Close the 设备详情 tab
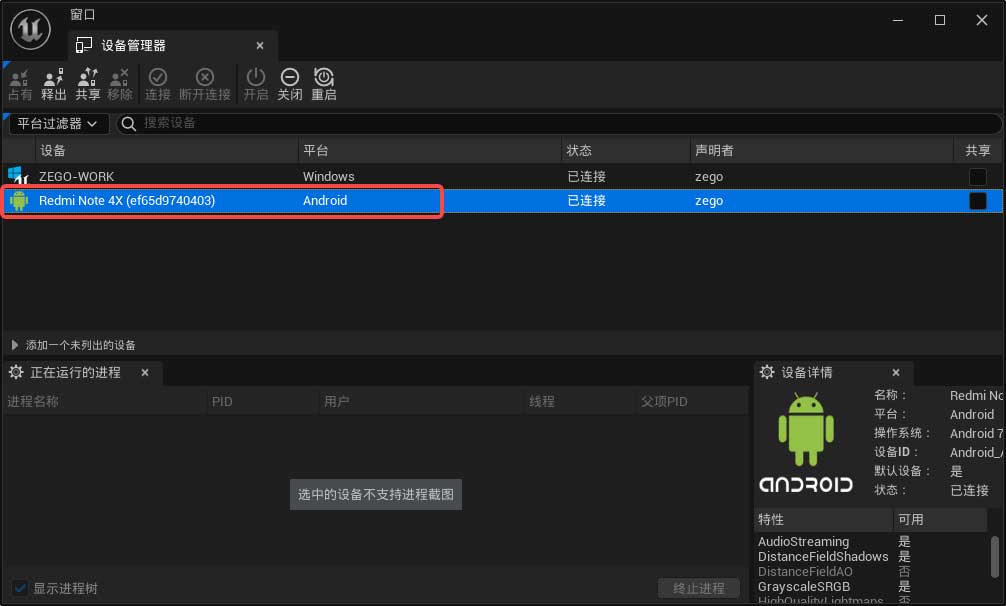This screenshot has width=1006, height=606. (896, 372)
